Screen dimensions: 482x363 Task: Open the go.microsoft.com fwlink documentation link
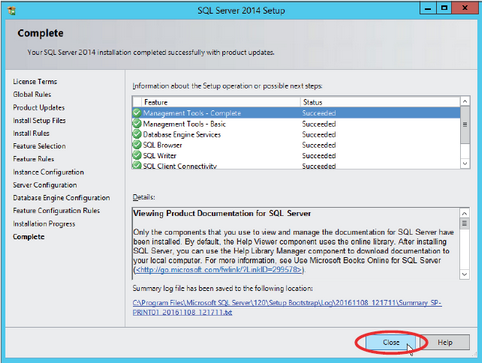pyautogui.click(x=219, y=270)
